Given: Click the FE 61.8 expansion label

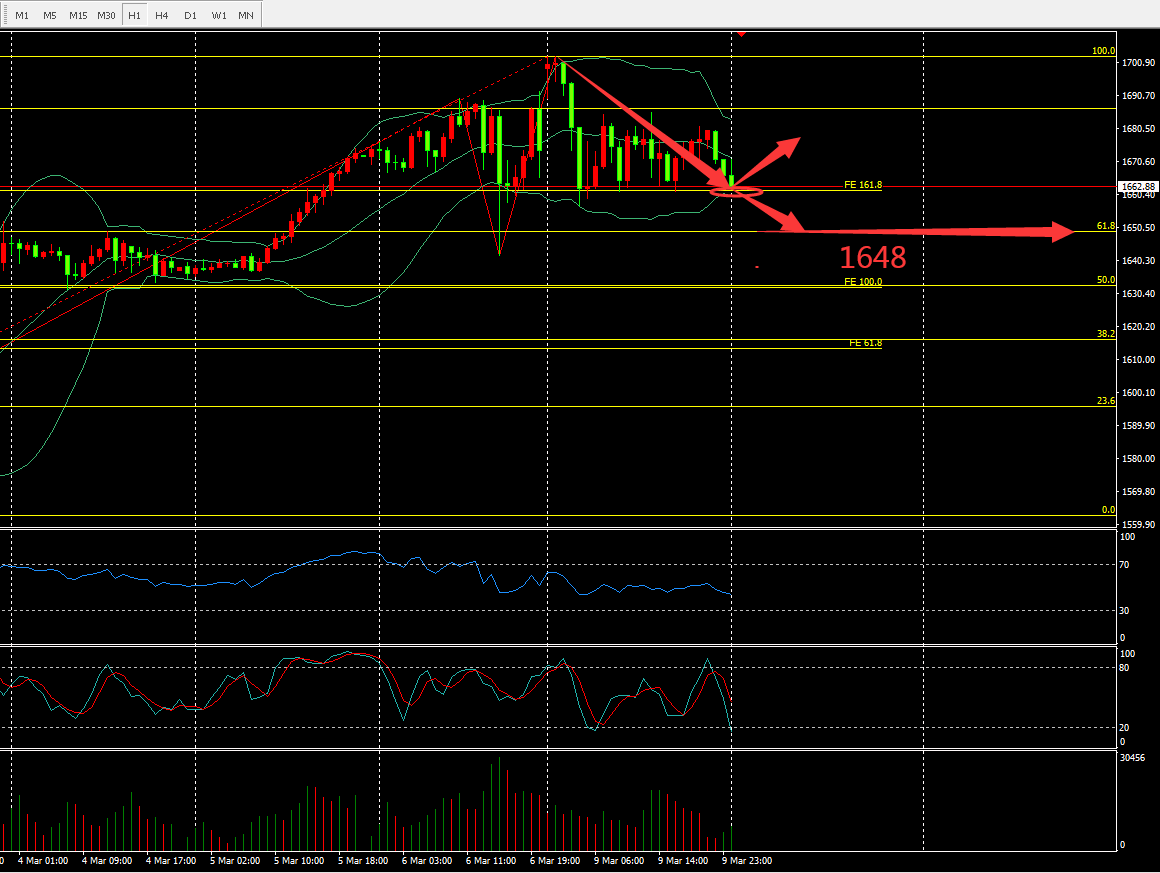Looking at the screenshot, I should pyautogui.click(x=865, y=343).
